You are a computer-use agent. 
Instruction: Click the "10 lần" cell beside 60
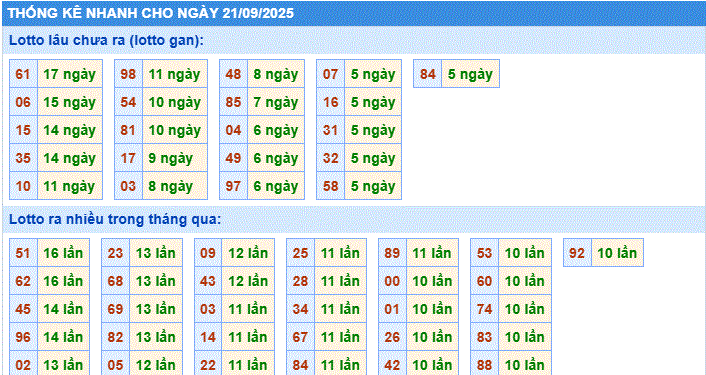525,281
